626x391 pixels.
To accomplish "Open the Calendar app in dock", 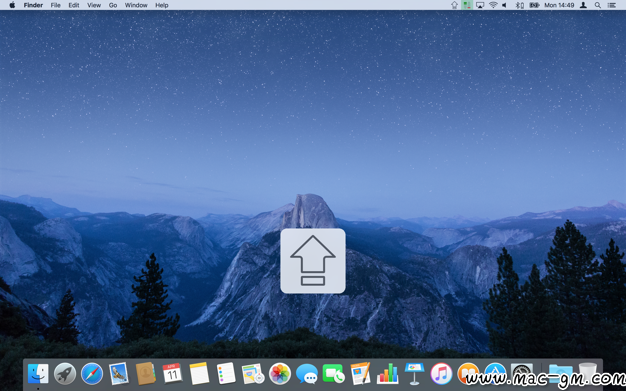I will (172, 374).
